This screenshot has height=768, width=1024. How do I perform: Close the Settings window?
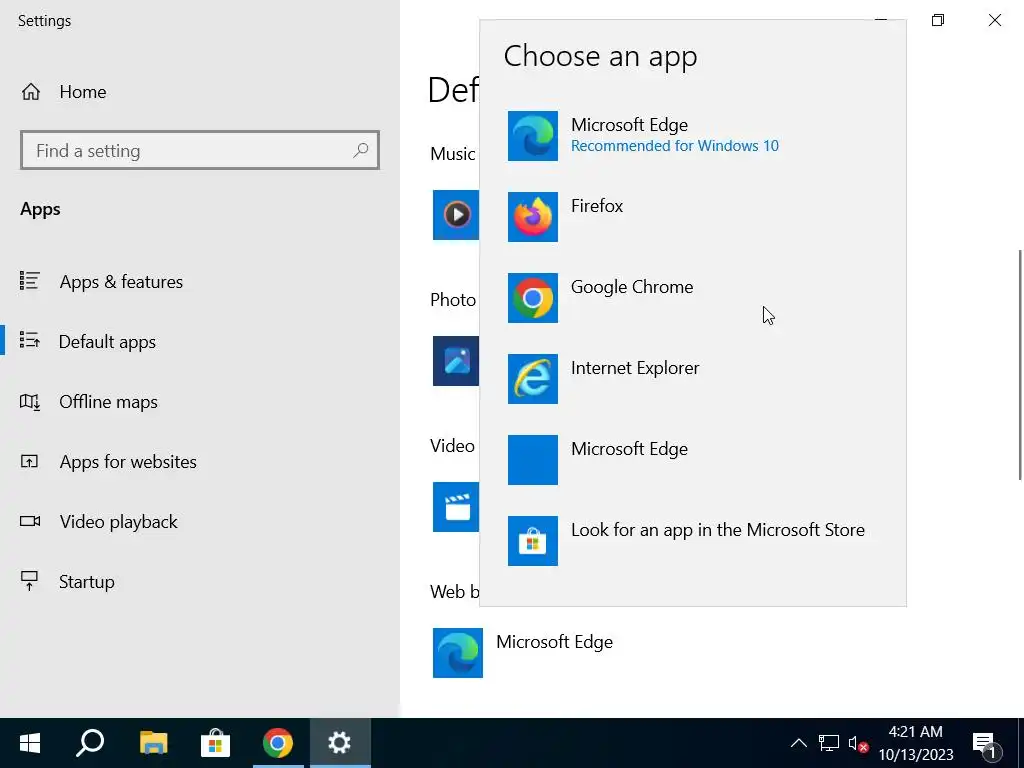995,20
